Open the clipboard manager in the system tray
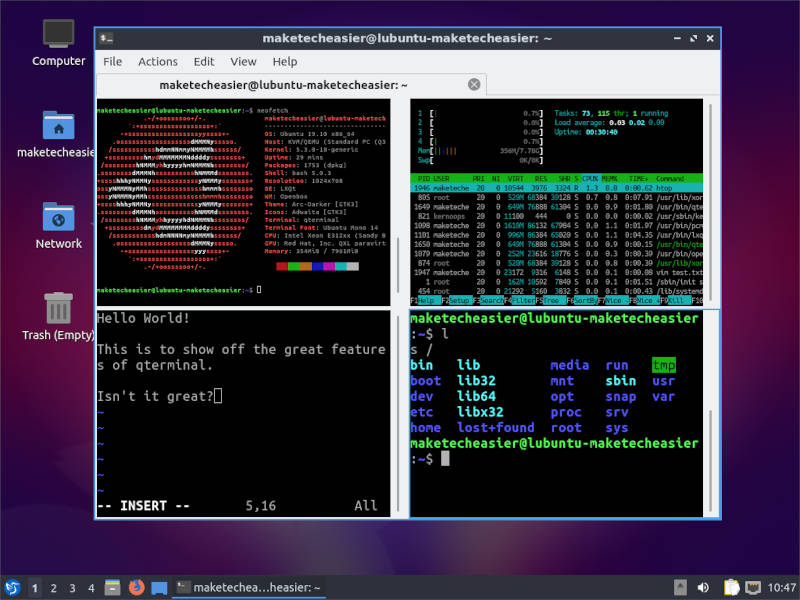 click(729, 587)
